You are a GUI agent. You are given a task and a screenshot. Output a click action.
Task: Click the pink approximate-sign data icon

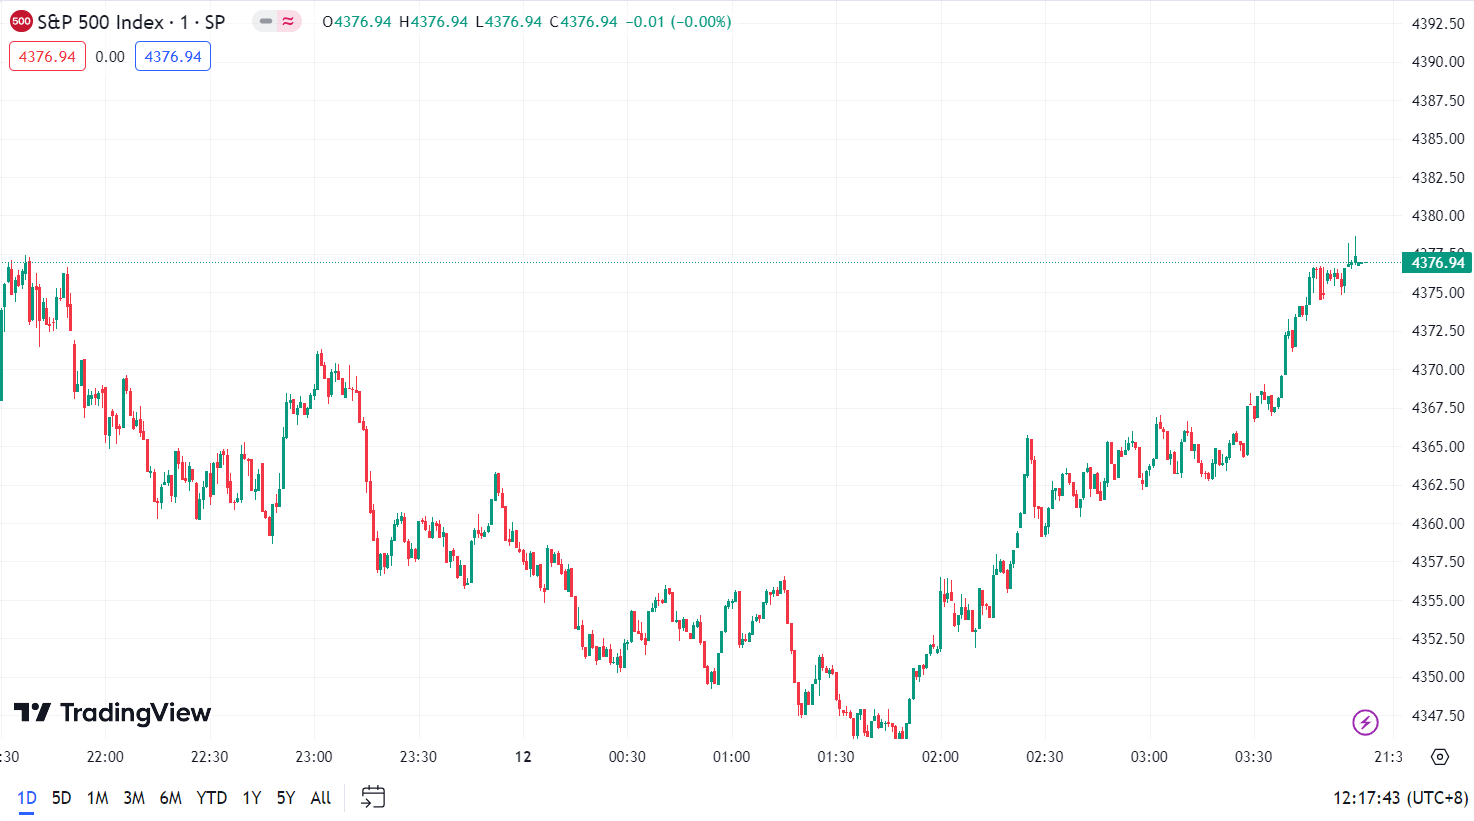click(x=289, y=21)
